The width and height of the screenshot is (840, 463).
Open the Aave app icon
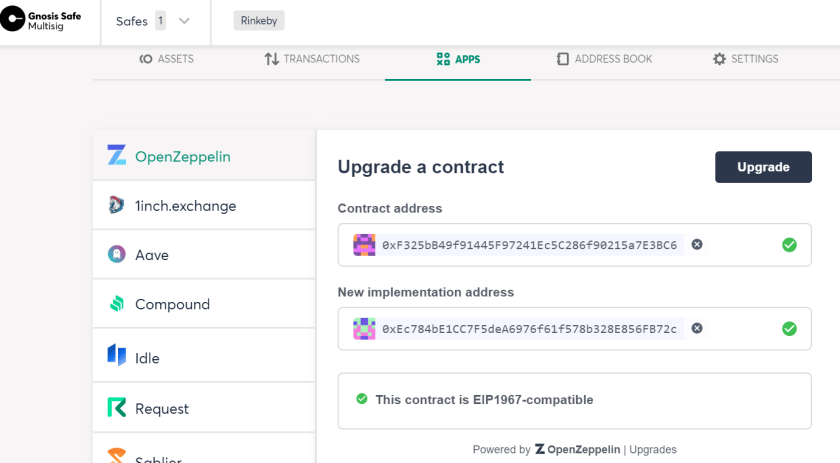tap(116, 254)
